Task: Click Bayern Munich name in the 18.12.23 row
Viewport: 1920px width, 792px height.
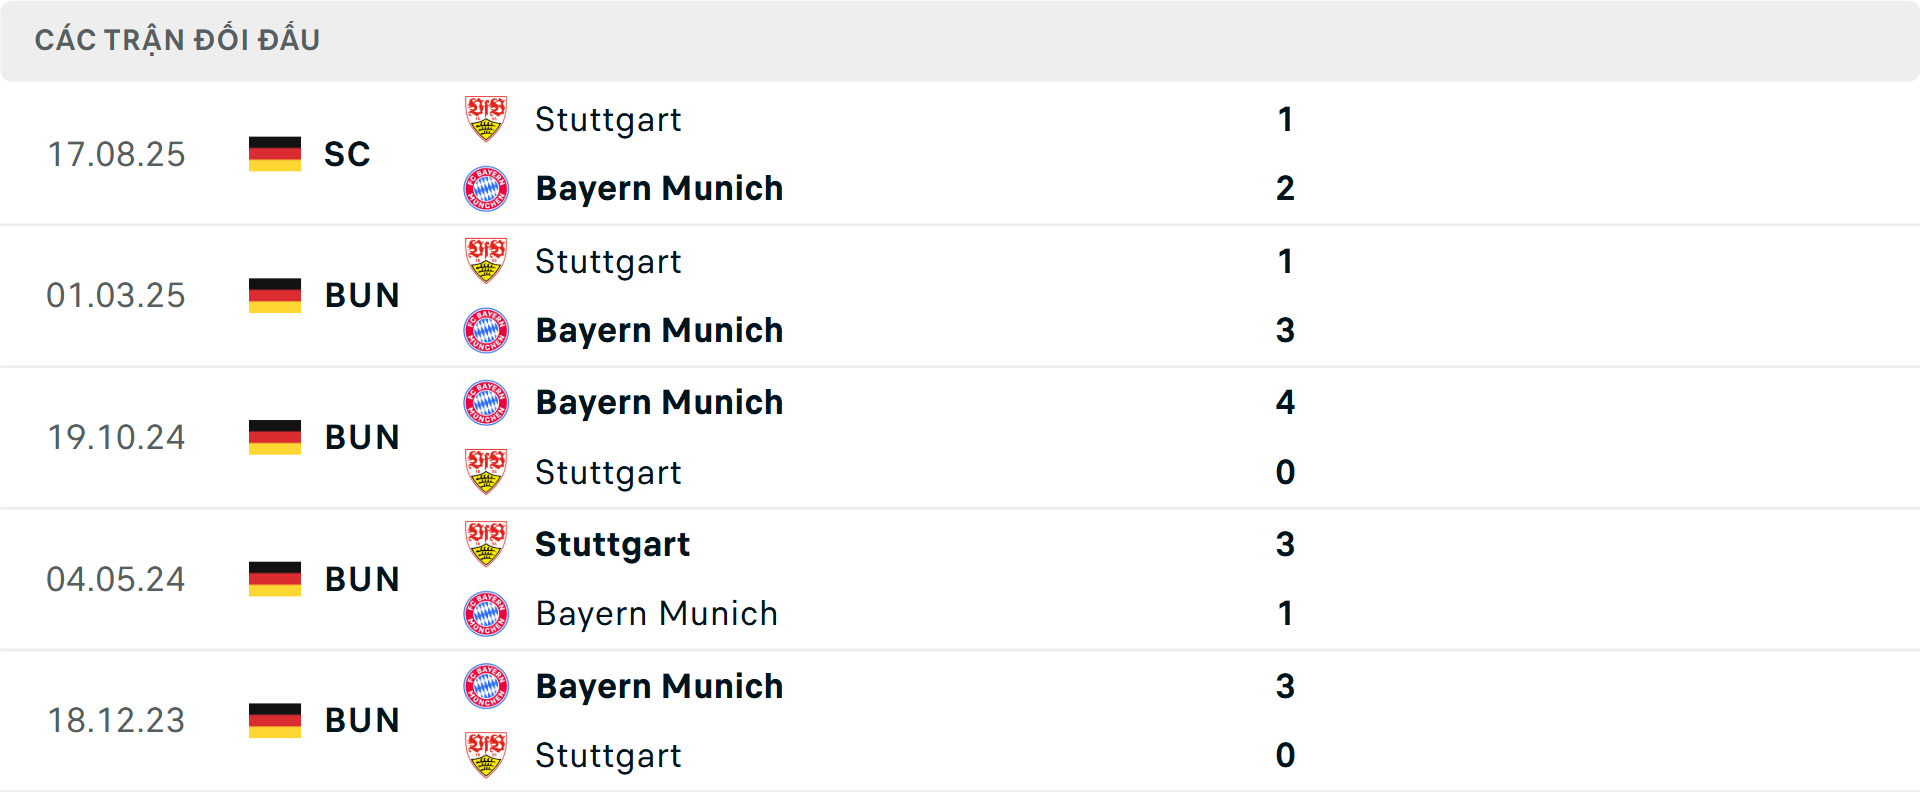Action: (660, 687)
